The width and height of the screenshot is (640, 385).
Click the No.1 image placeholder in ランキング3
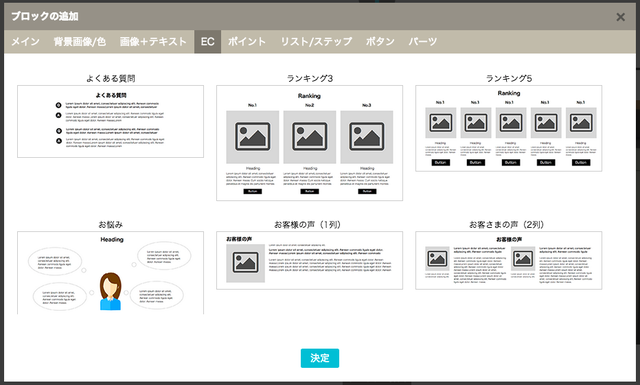tap(253, 137)
